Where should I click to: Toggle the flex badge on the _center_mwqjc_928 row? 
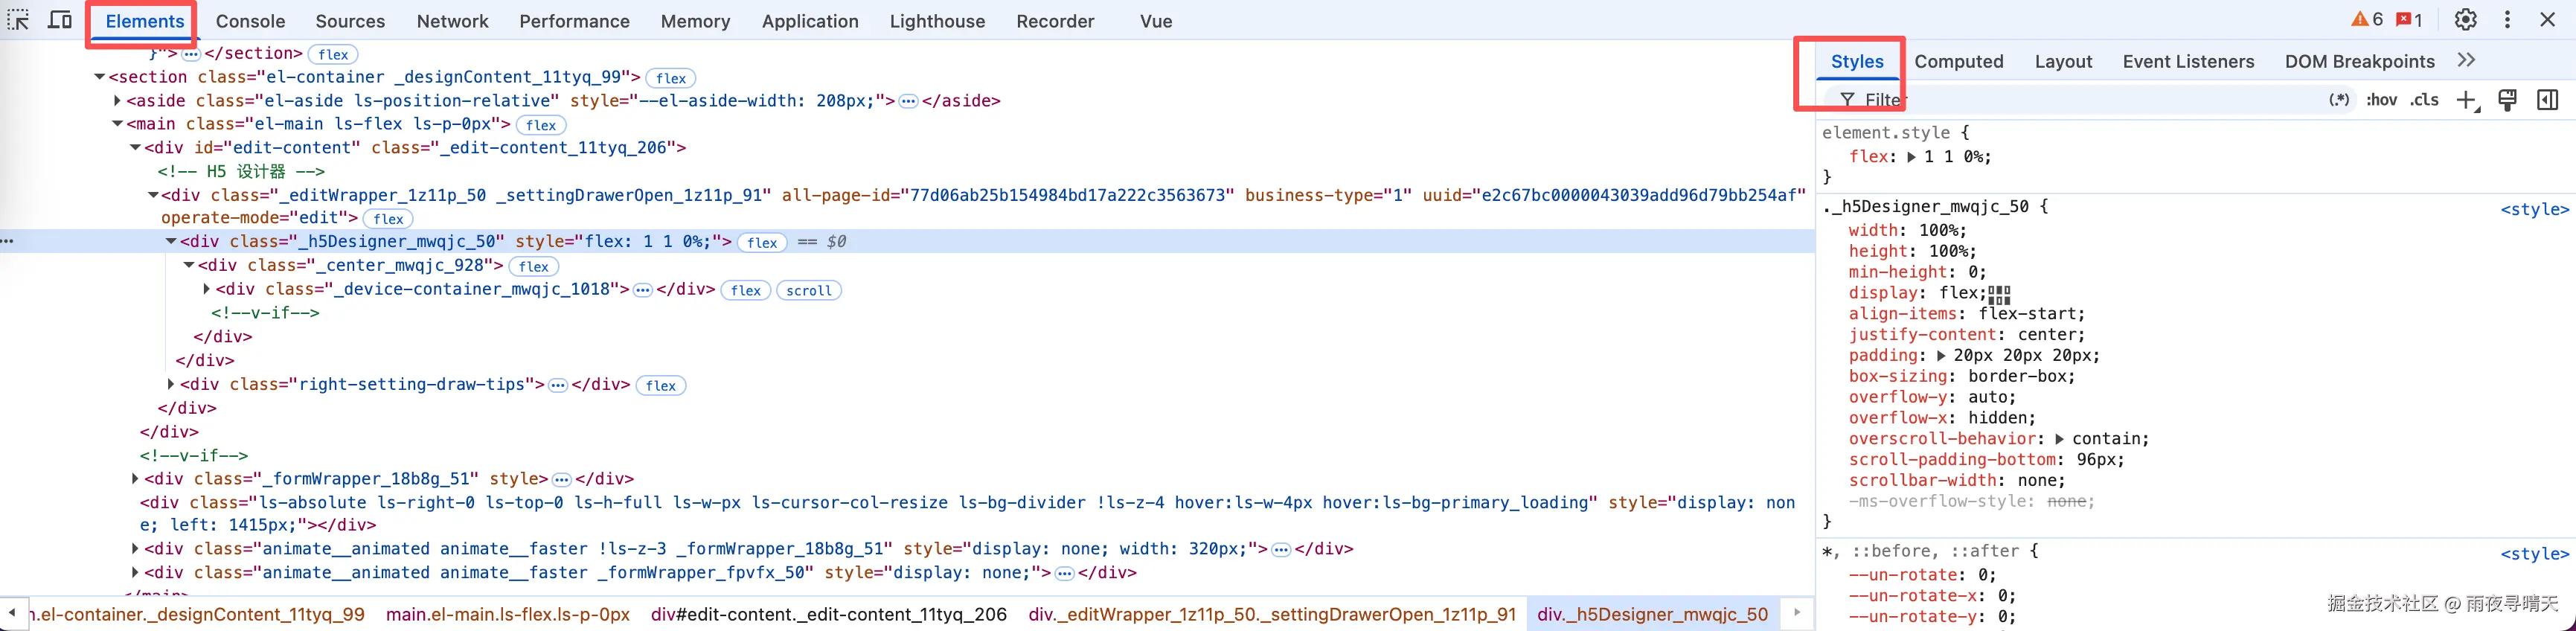point(534,267)
